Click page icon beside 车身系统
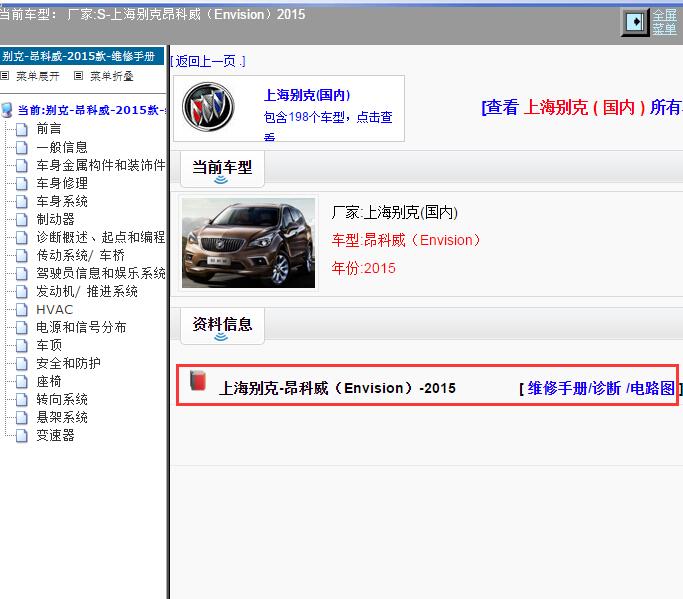This screenshot has height=599, width=683. [x=22, y=202]
